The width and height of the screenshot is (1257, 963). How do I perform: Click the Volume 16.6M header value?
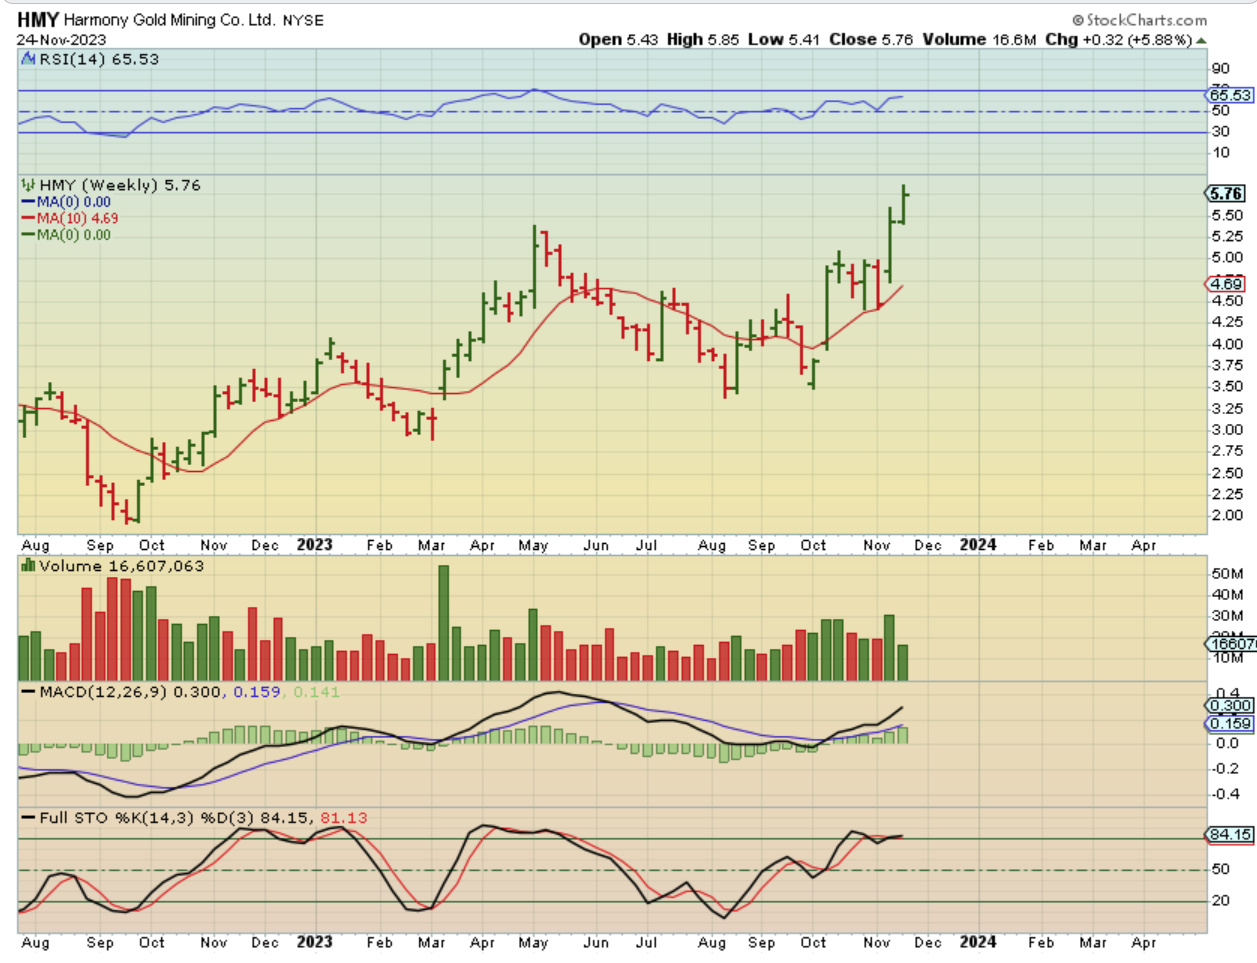click(x=978, y=40)
